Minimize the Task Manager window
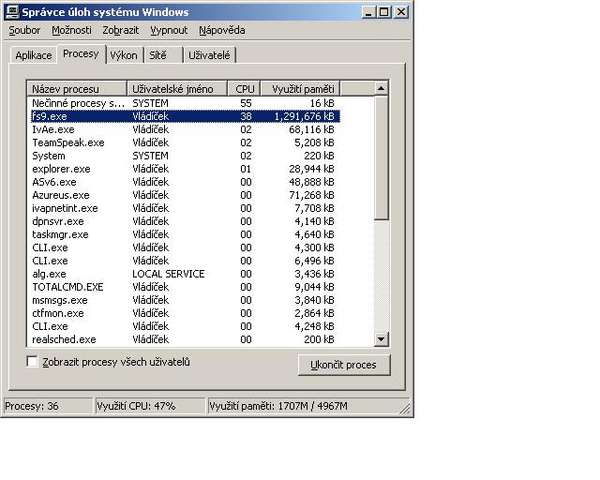This screenshot has width=600, height=480. (368, 12)
